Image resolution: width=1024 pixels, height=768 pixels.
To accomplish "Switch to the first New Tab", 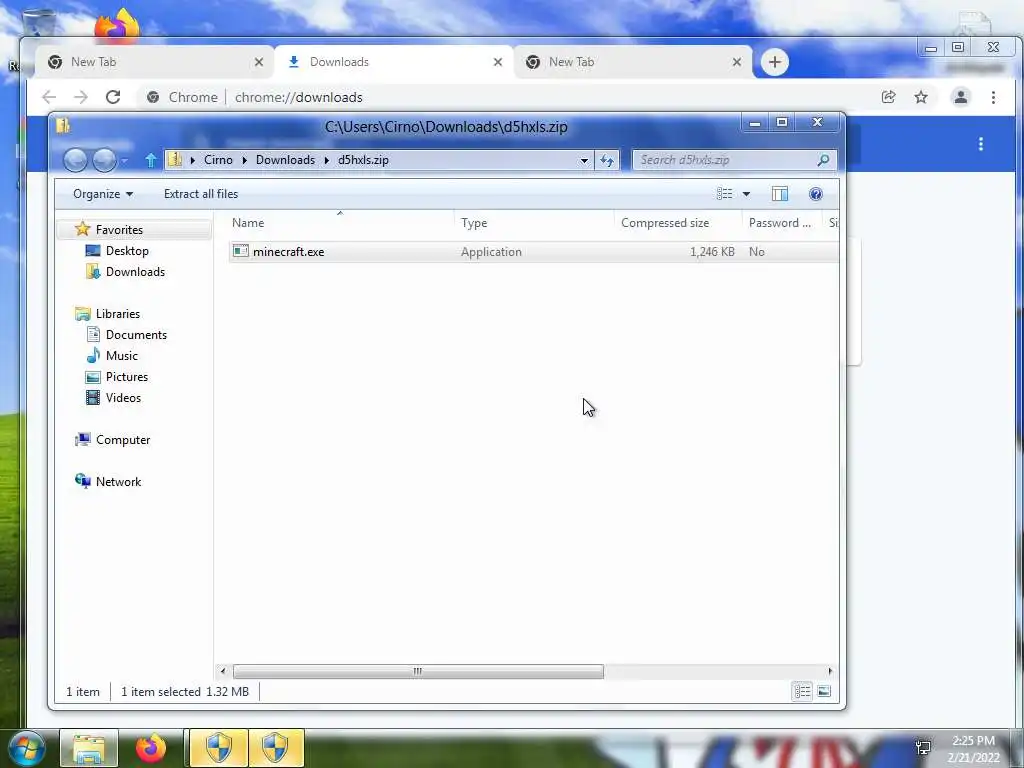I will pos(154,62).
